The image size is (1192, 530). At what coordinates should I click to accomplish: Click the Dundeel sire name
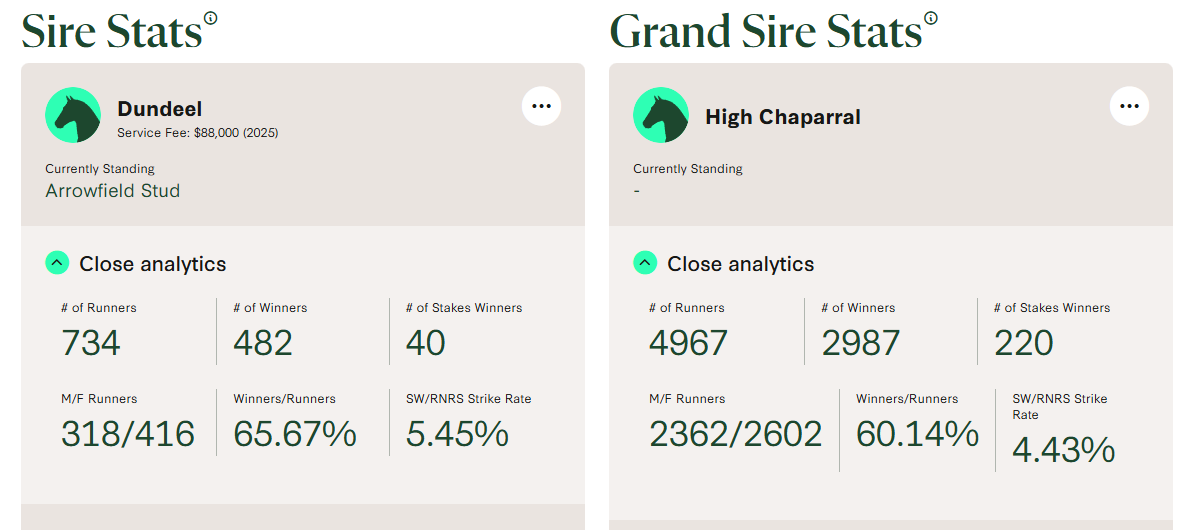tap(160, 109)
